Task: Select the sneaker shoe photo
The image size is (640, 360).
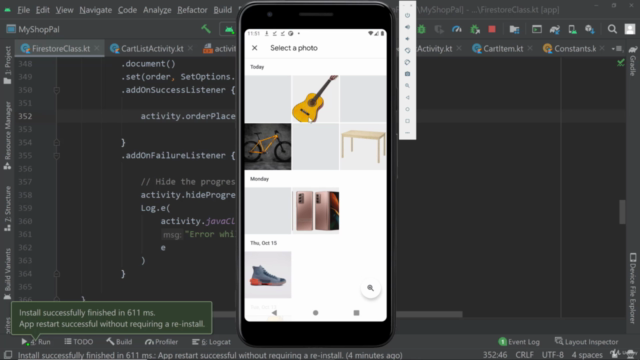Action: point(268,275)
